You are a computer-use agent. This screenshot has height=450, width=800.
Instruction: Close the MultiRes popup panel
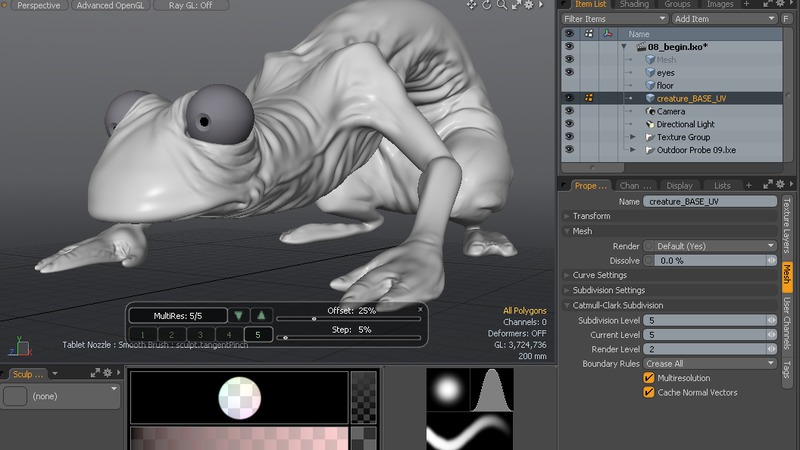pos(419,309)
